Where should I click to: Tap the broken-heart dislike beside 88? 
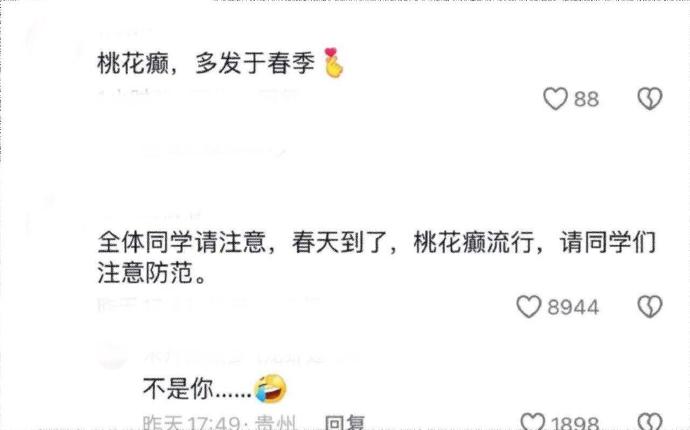click(650, 98)
